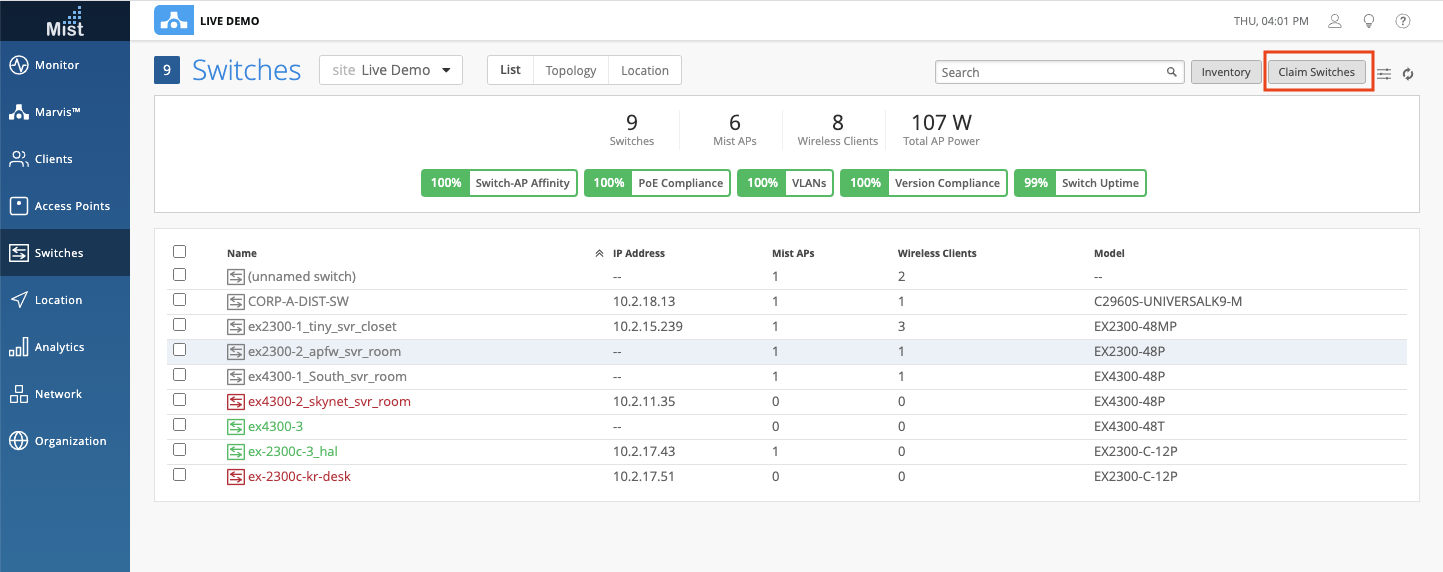Sort by the Name column arrow

[x=599, y=254]
